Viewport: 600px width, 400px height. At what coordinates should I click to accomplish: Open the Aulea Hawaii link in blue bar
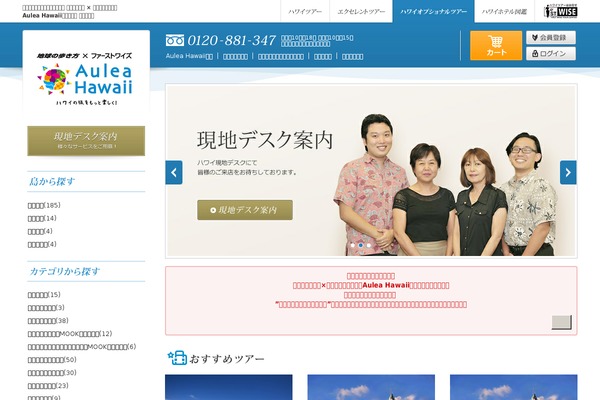click(189, 56)
